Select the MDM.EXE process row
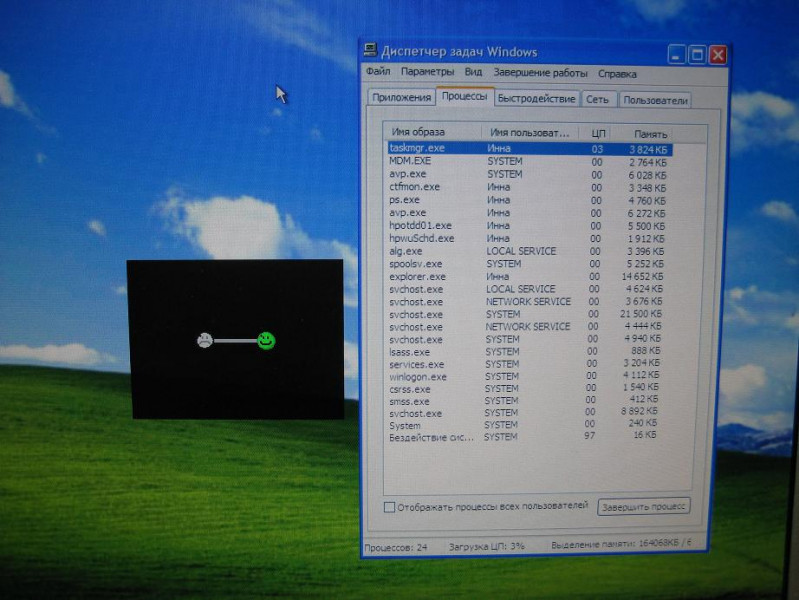Image resolution: width=799 pixels, height=600 pixels. tap(529, 161)
